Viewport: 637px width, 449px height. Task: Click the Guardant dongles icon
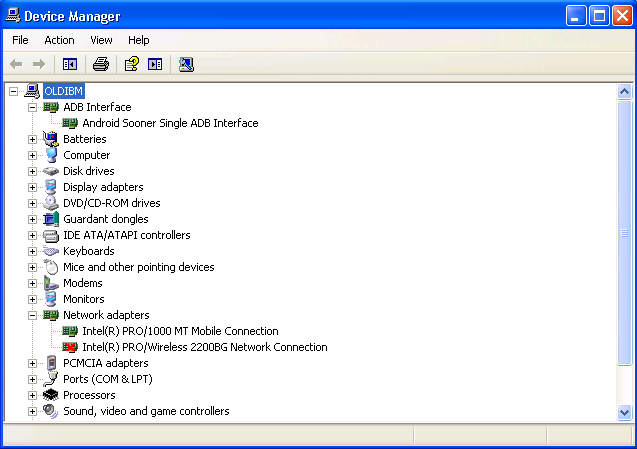[x=51, y=219]
